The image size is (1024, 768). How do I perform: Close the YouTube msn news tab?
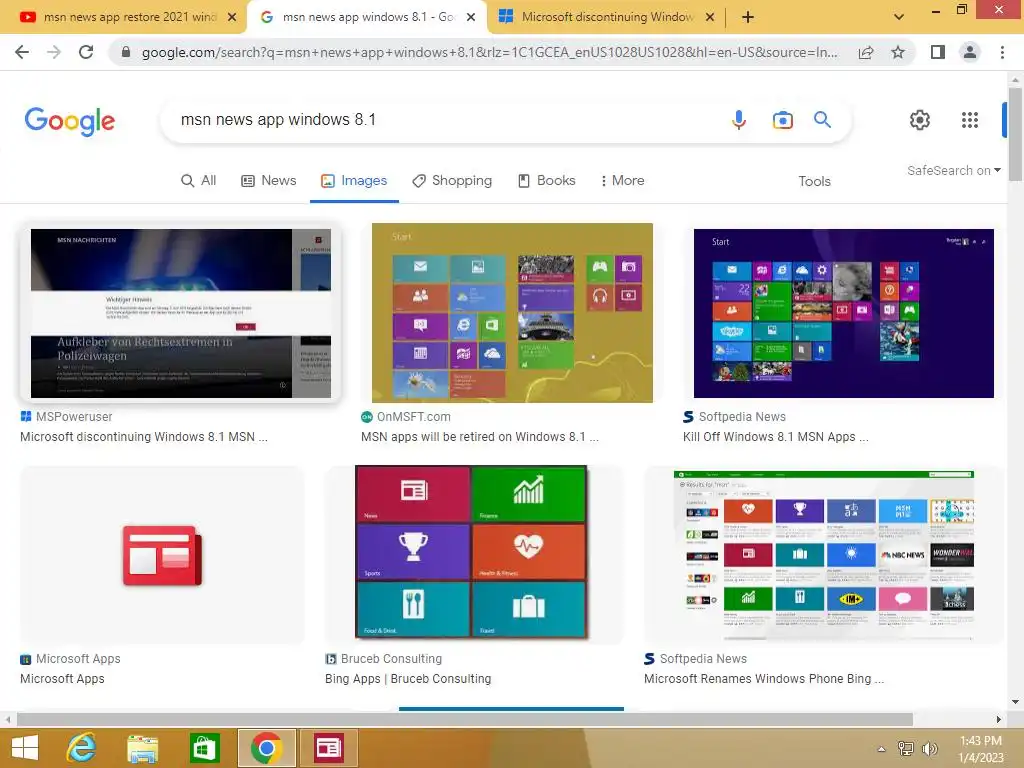[232, 17]
